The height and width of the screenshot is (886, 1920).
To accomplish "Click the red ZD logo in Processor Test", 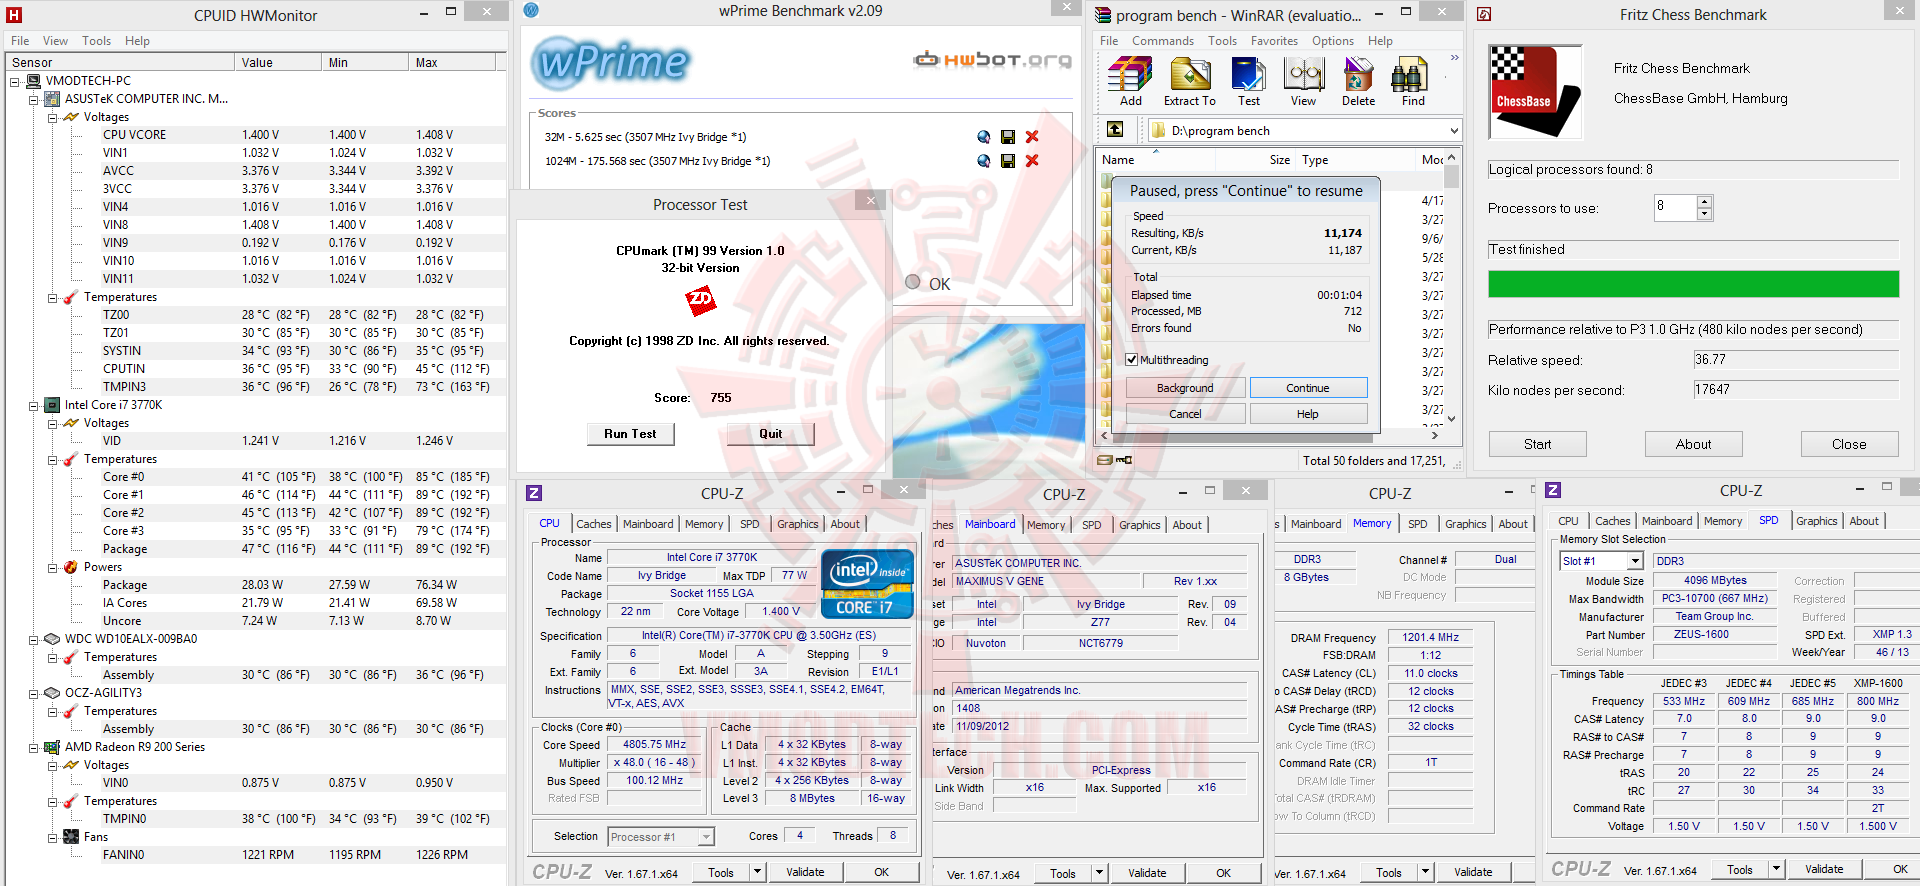I will (700, 299).
